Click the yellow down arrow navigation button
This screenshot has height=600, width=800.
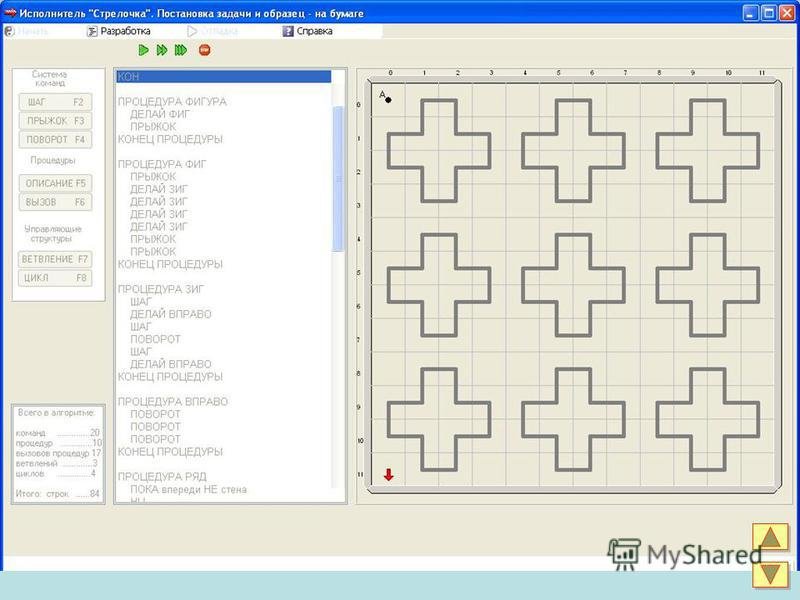tap(771, 574)
